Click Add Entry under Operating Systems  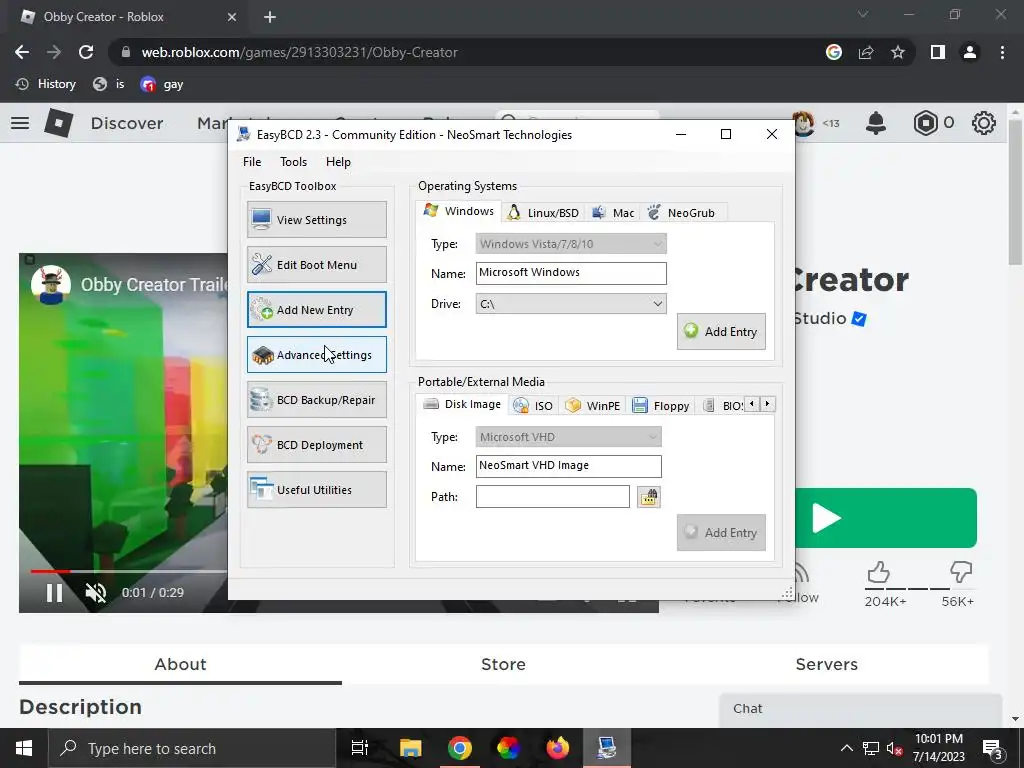[x=721, y=332]
